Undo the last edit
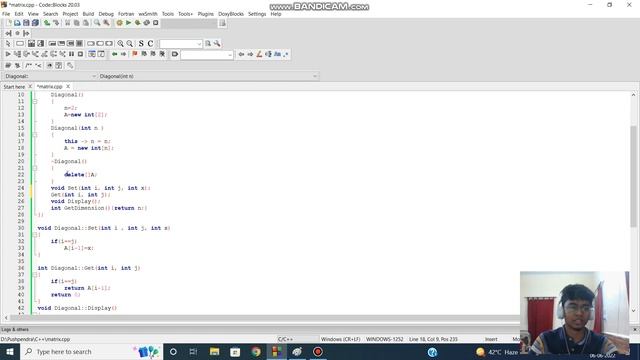 (x=47, y=23)
